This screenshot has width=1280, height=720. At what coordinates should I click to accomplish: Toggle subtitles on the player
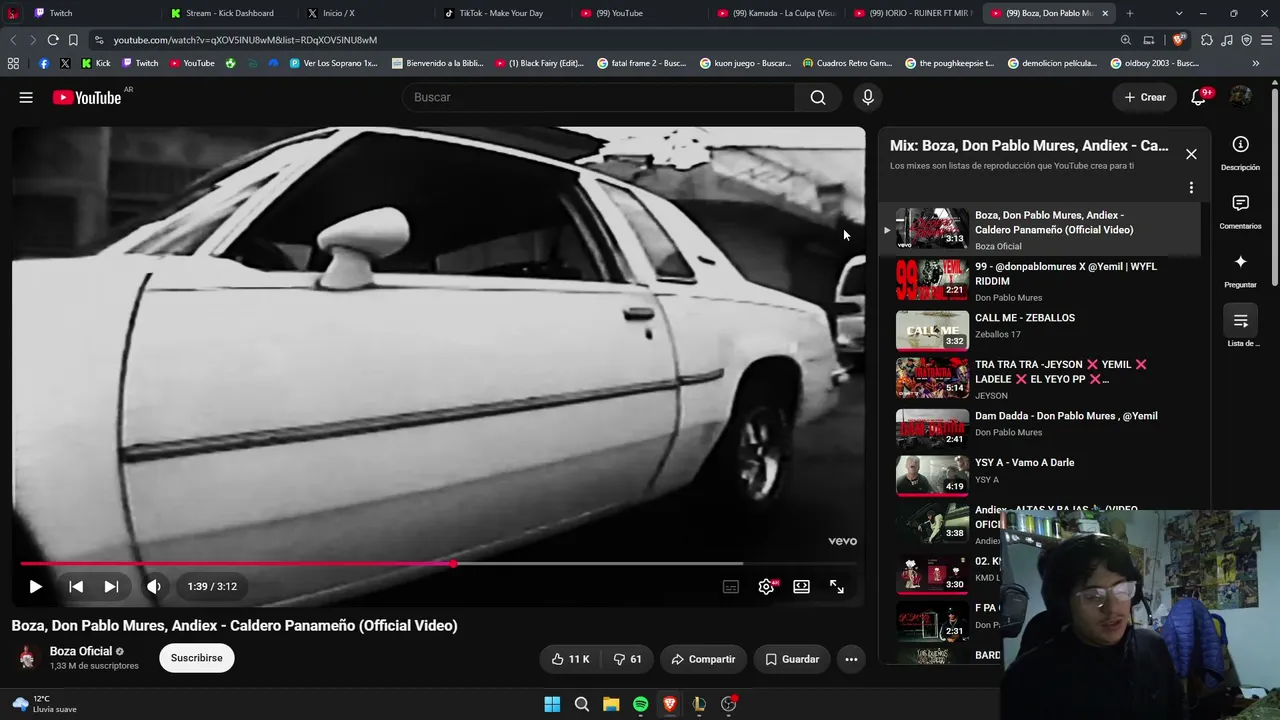coord(731,587)
